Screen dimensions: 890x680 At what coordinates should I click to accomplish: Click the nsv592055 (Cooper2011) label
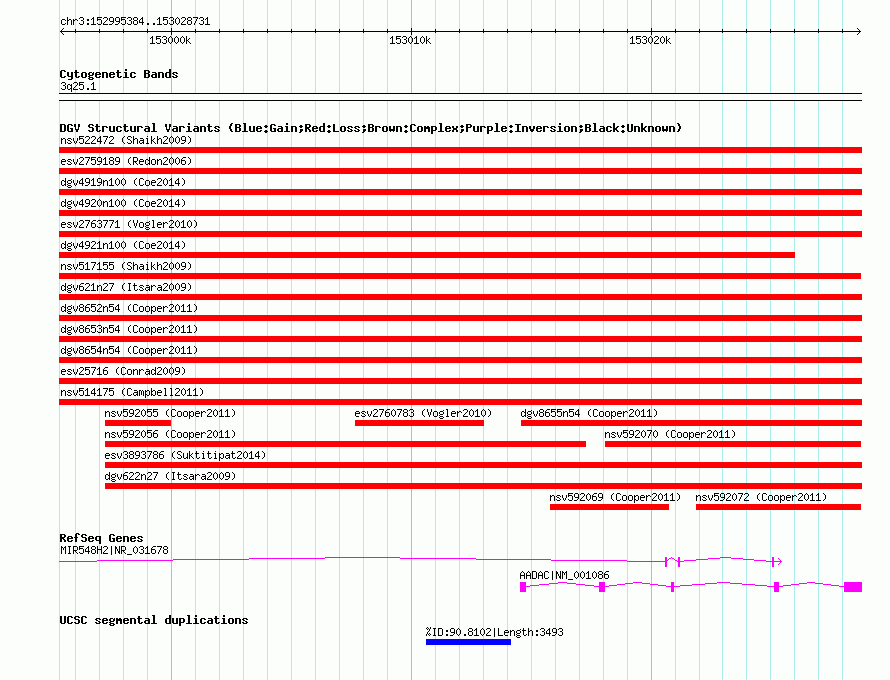[x=170, y=413]
